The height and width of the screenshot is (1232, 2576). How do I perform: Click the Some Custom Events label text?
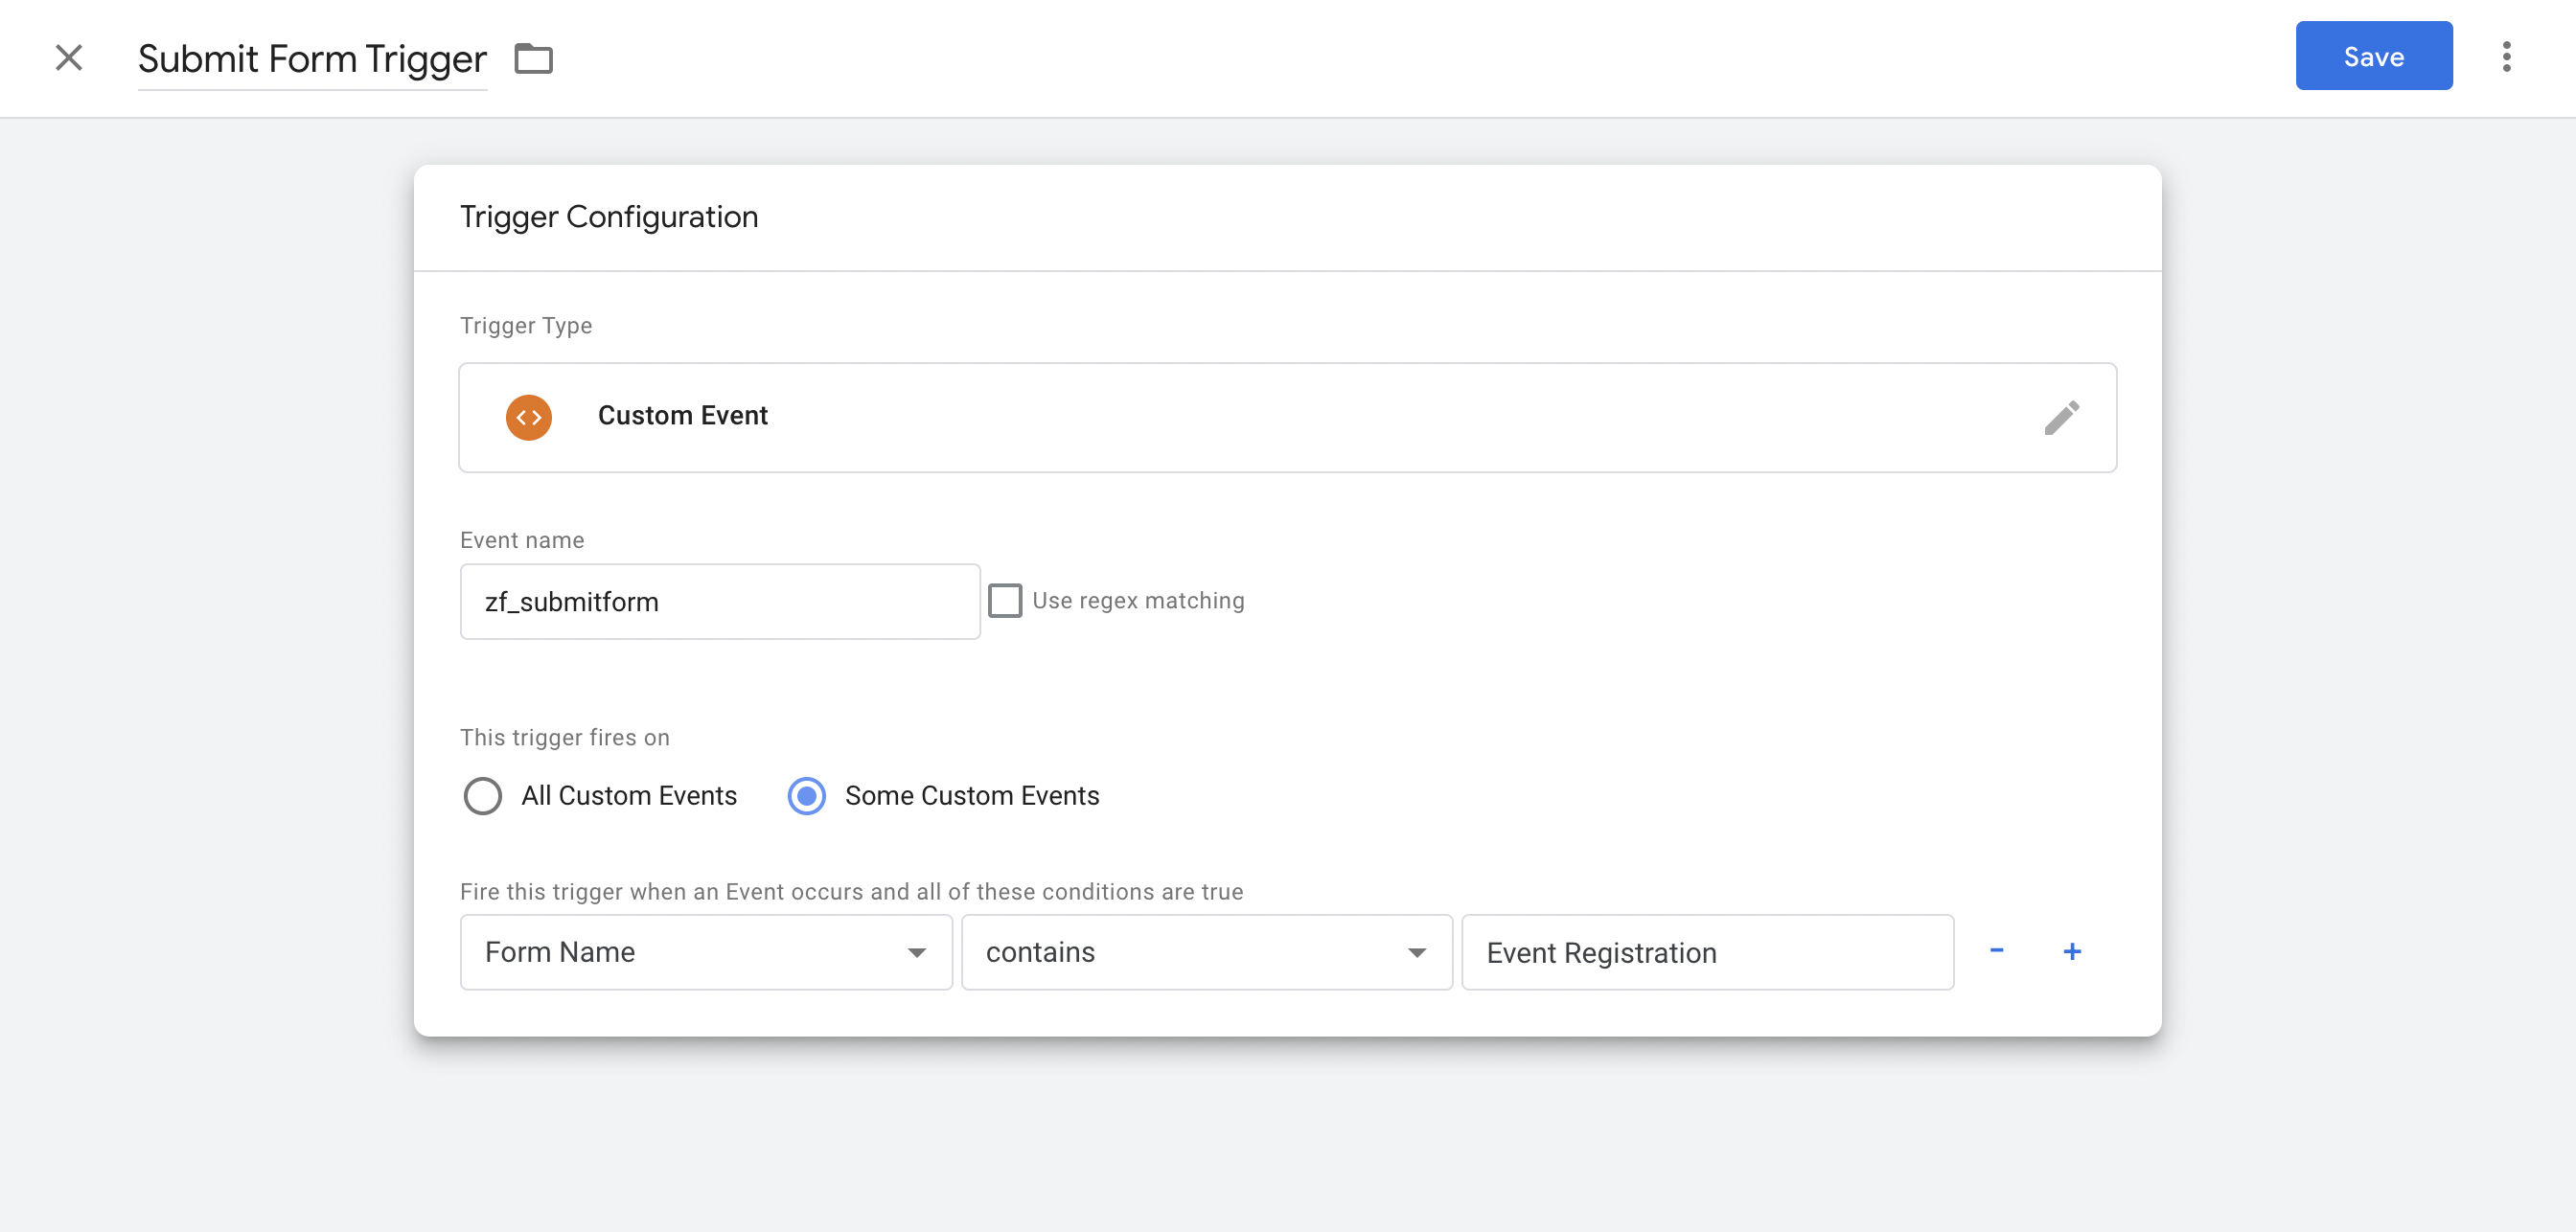click(971, 796)
